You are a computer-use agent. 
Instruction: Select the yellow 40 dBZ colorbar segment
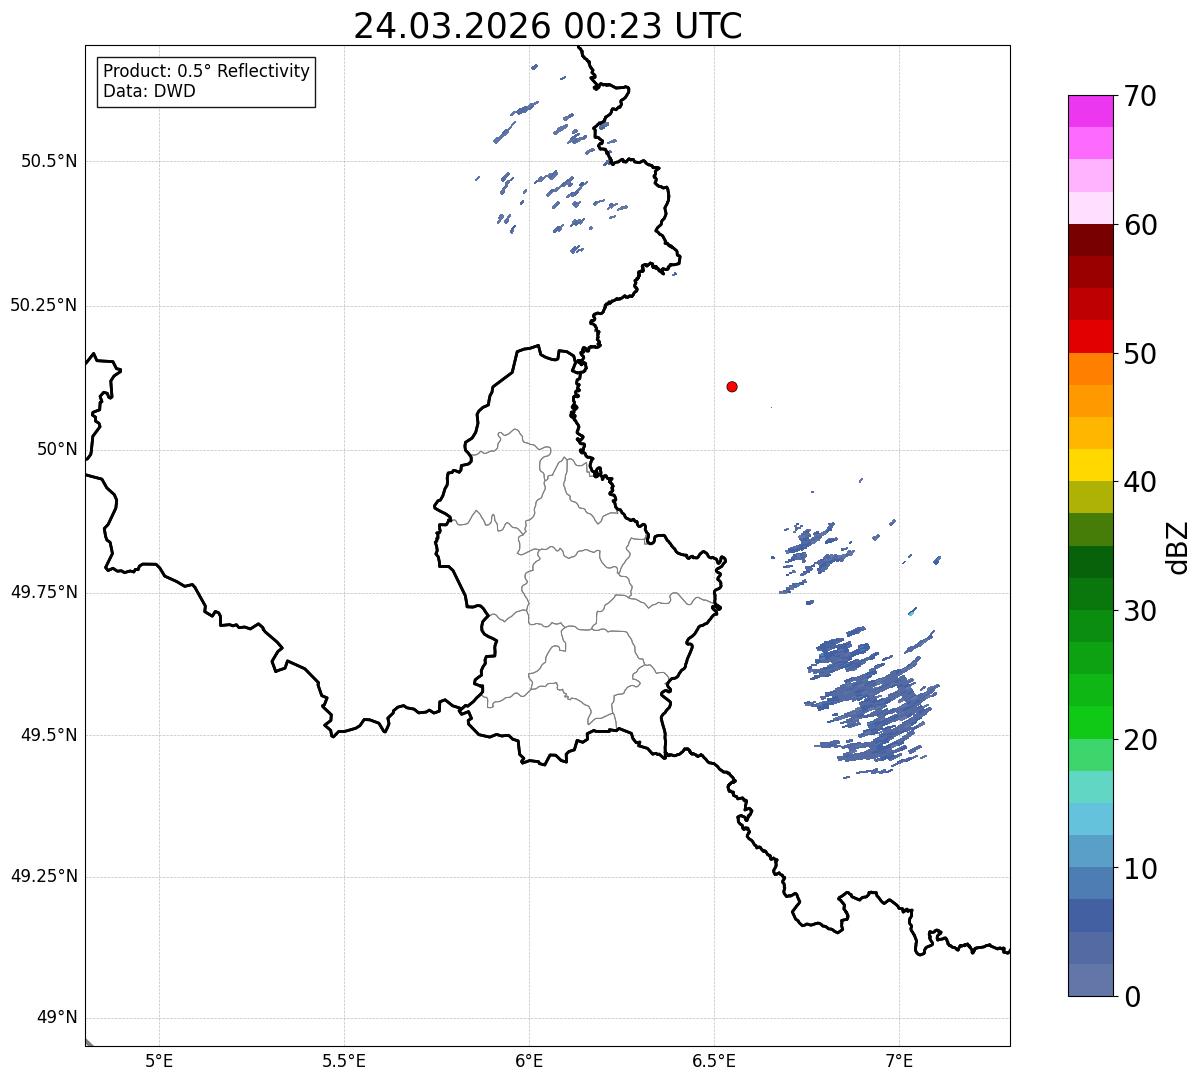1090,465
